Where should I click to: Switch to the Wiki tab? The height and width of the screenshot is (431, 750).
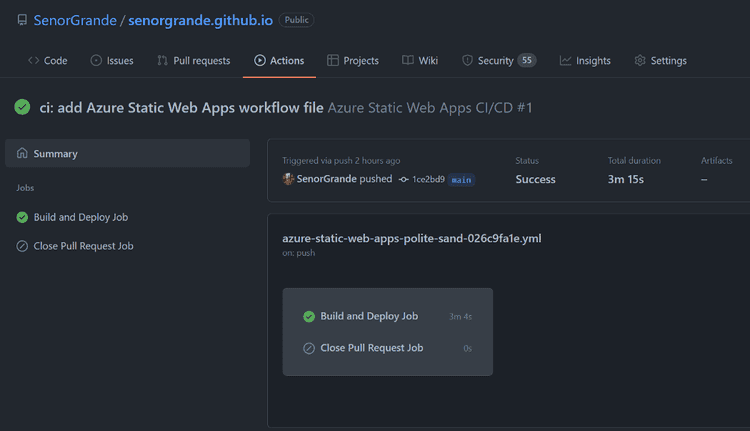pos(420,61)
